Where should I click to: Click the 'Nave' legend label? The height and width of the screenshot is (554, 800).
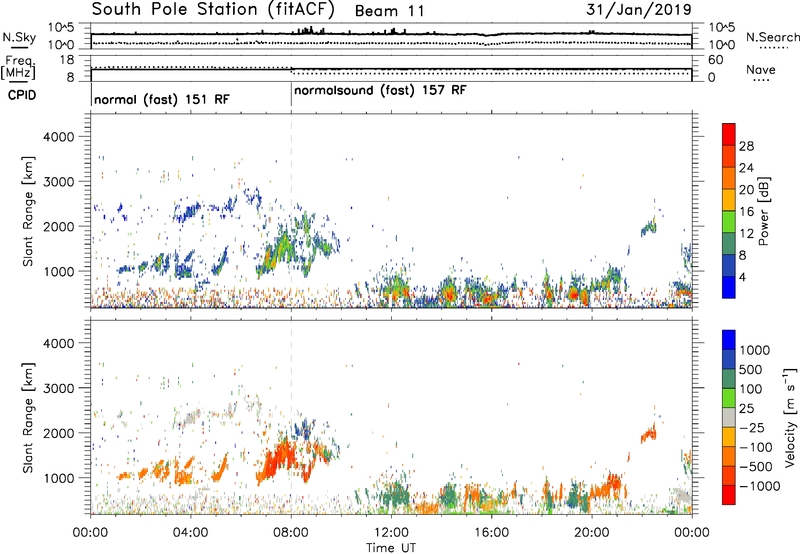761,70
